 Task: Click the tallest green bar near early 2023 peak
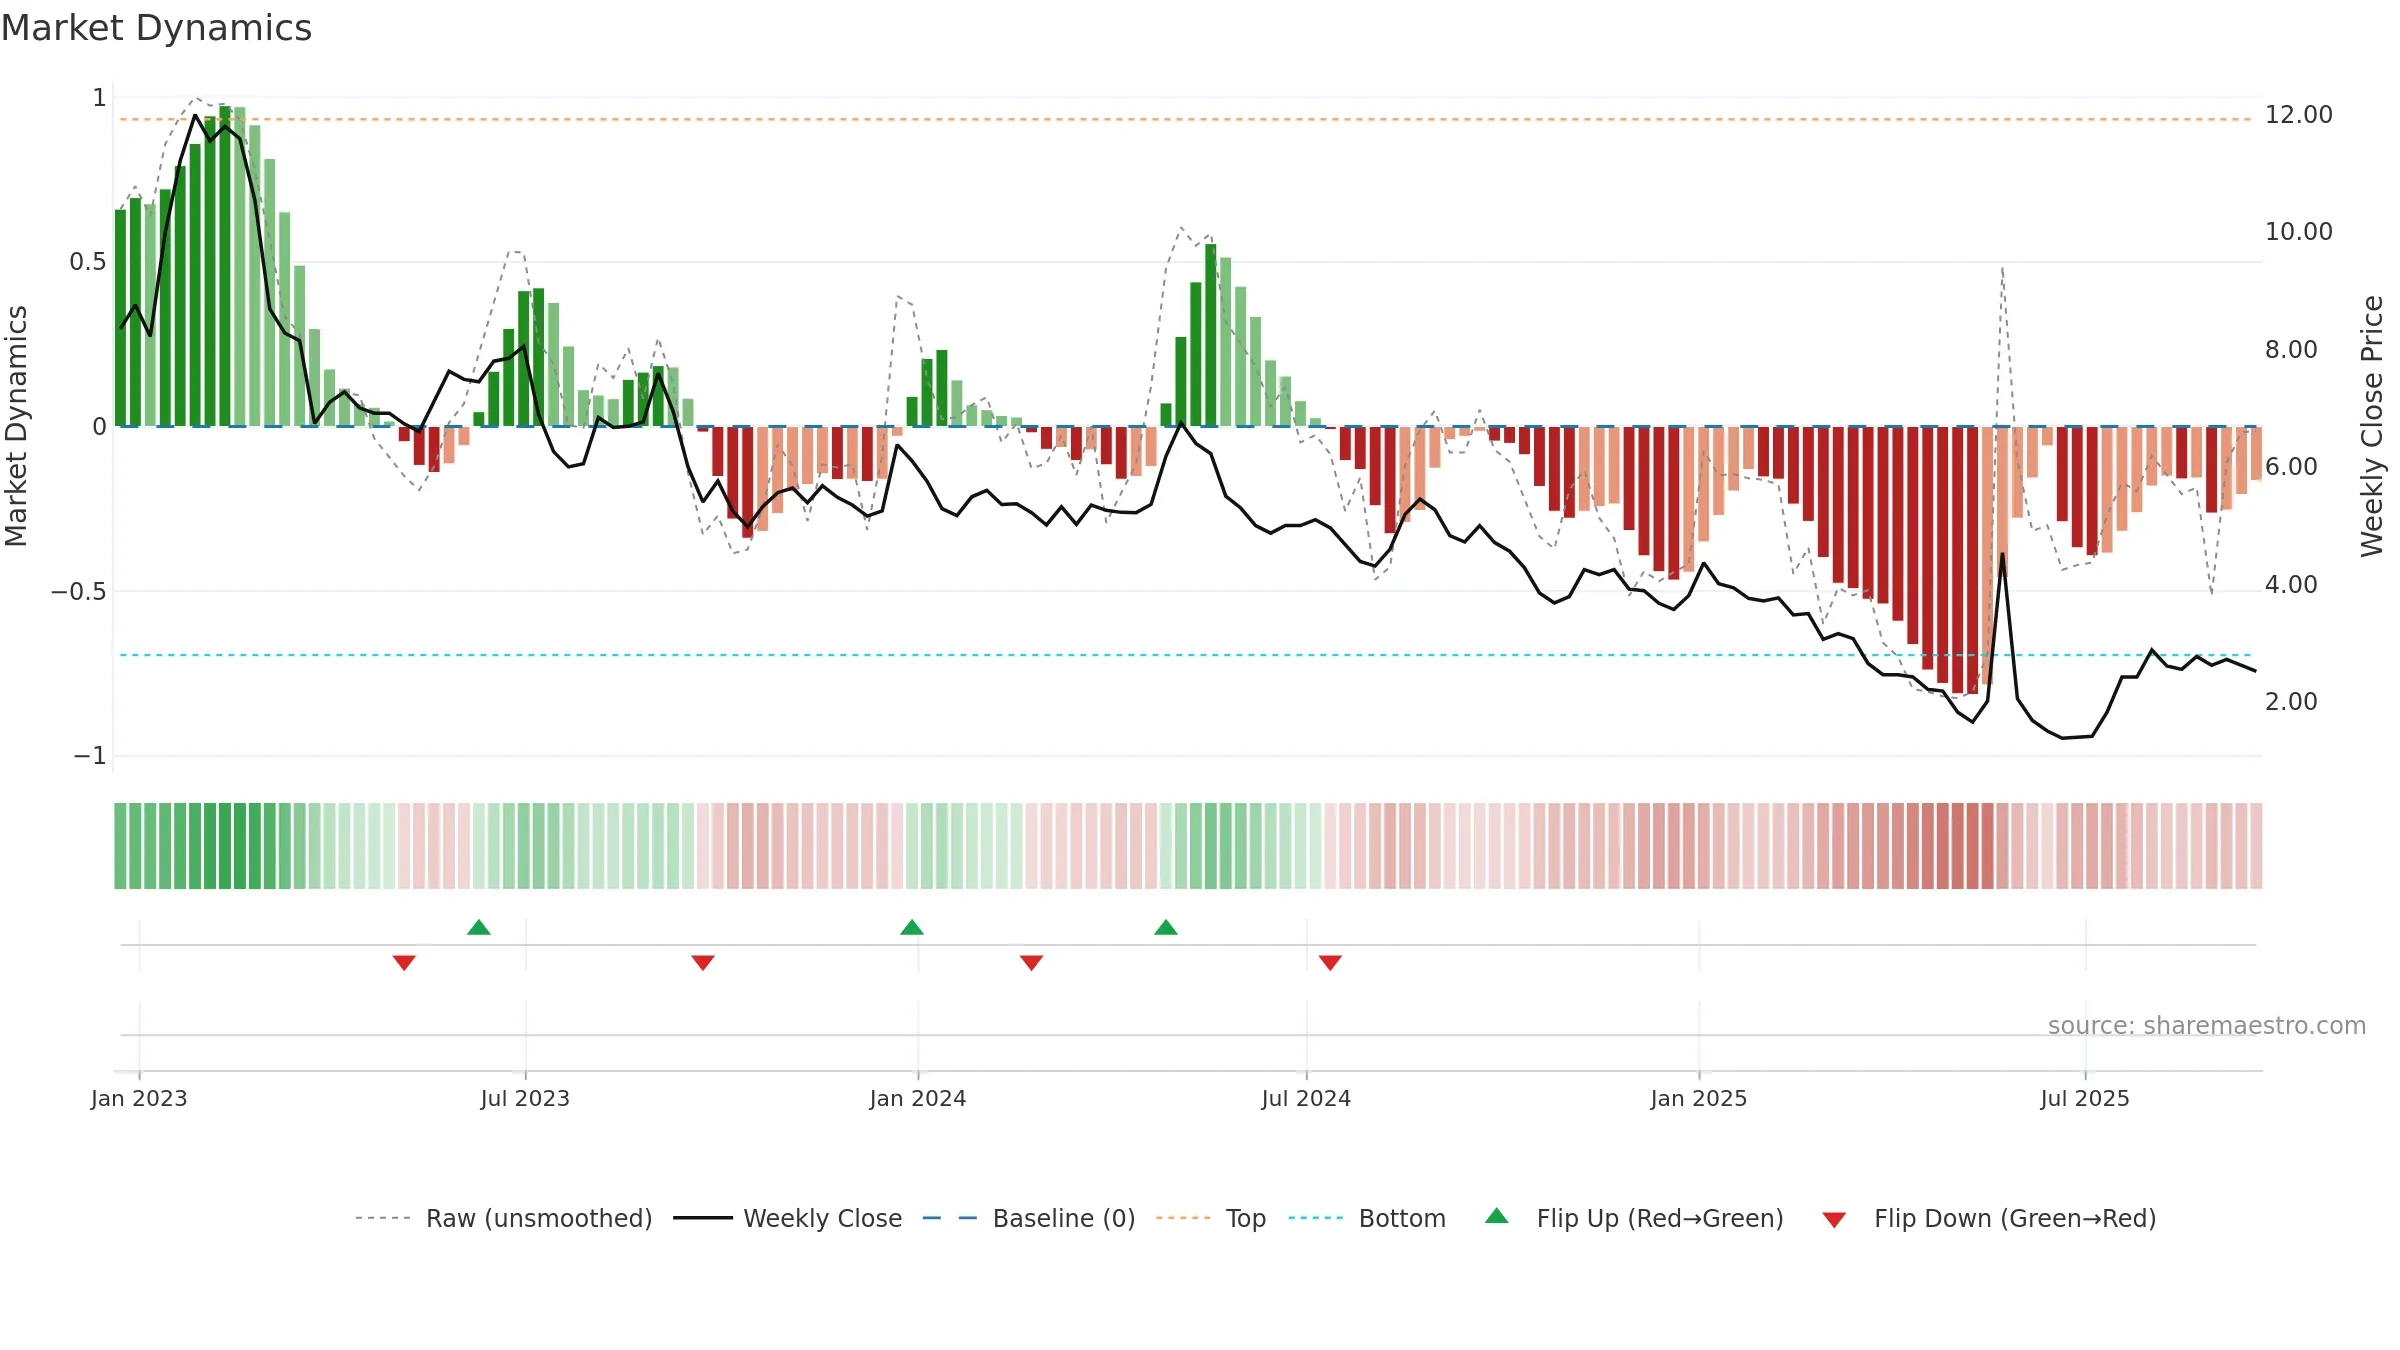[225, 266]
